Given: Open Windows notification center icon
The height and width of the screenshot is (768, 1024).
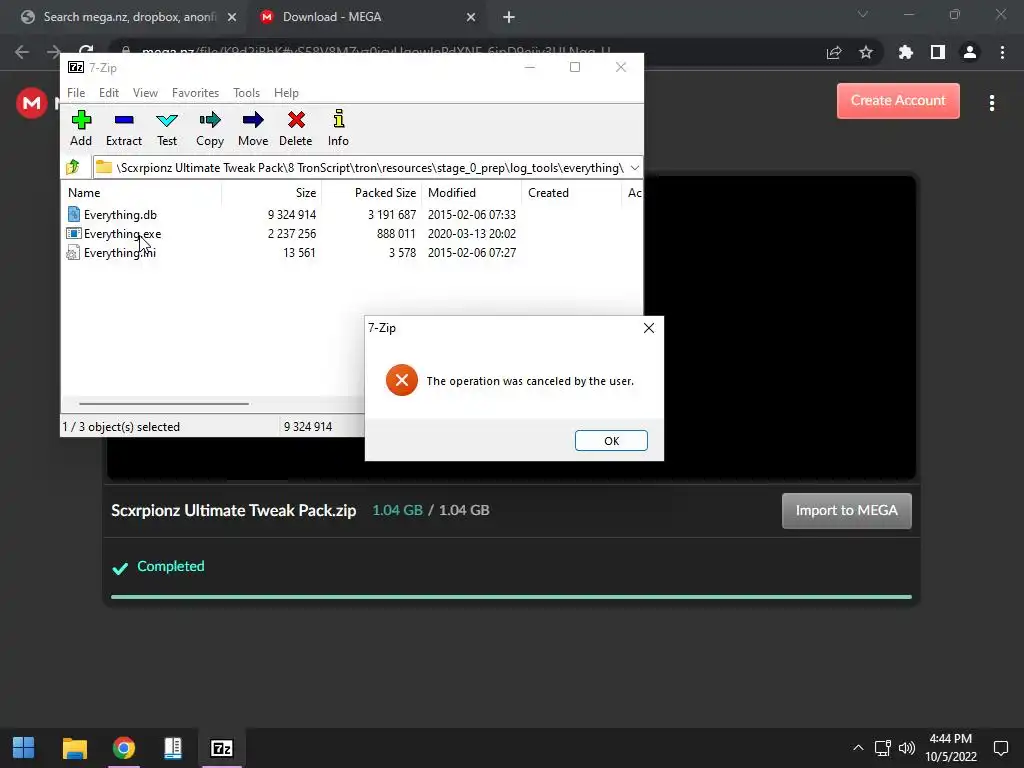Looking at the screenshot, I should pyautogui.click(x=1000, y=748).
